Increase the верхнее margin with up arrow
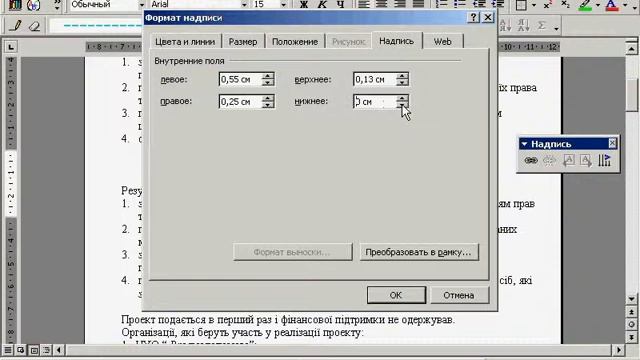 pos(402,76)
